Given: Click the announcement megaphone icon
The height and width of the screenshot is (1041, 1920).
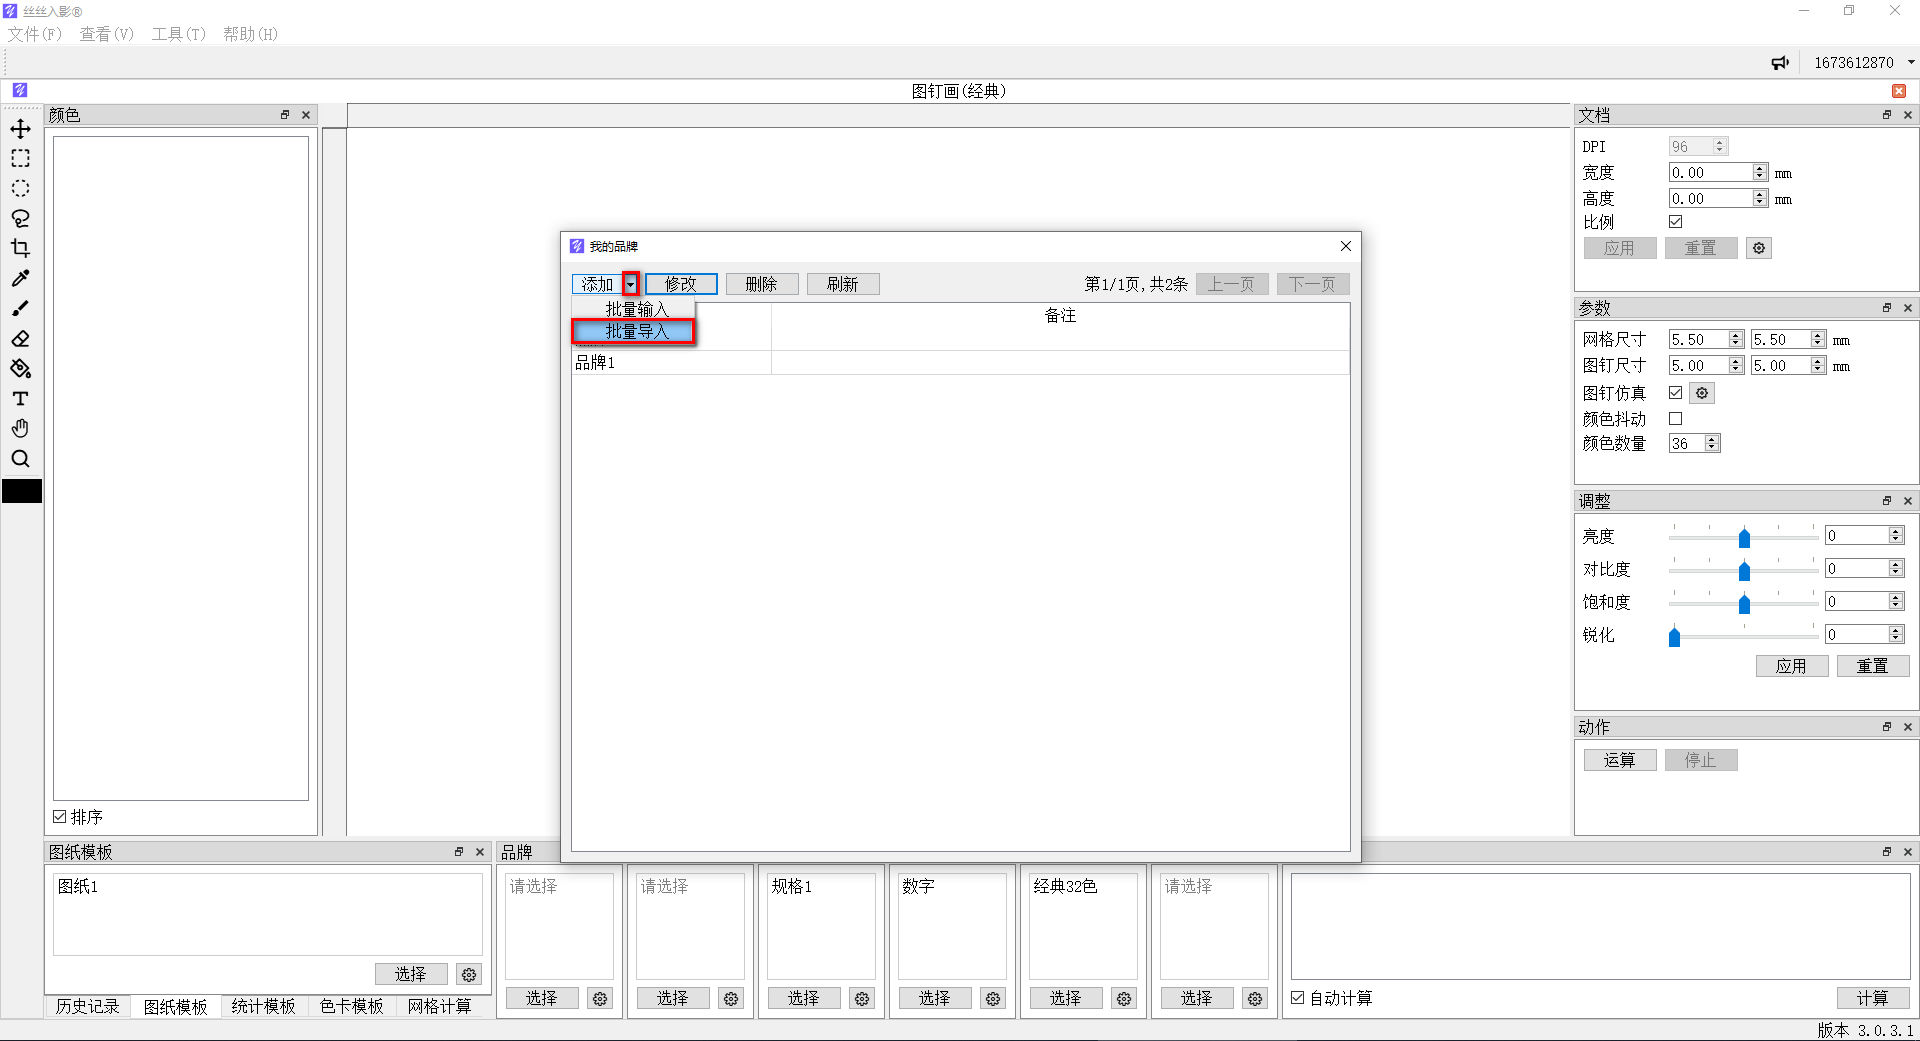Looking at the screenshot, I should pyautogui.click(x=1780, y=63).
